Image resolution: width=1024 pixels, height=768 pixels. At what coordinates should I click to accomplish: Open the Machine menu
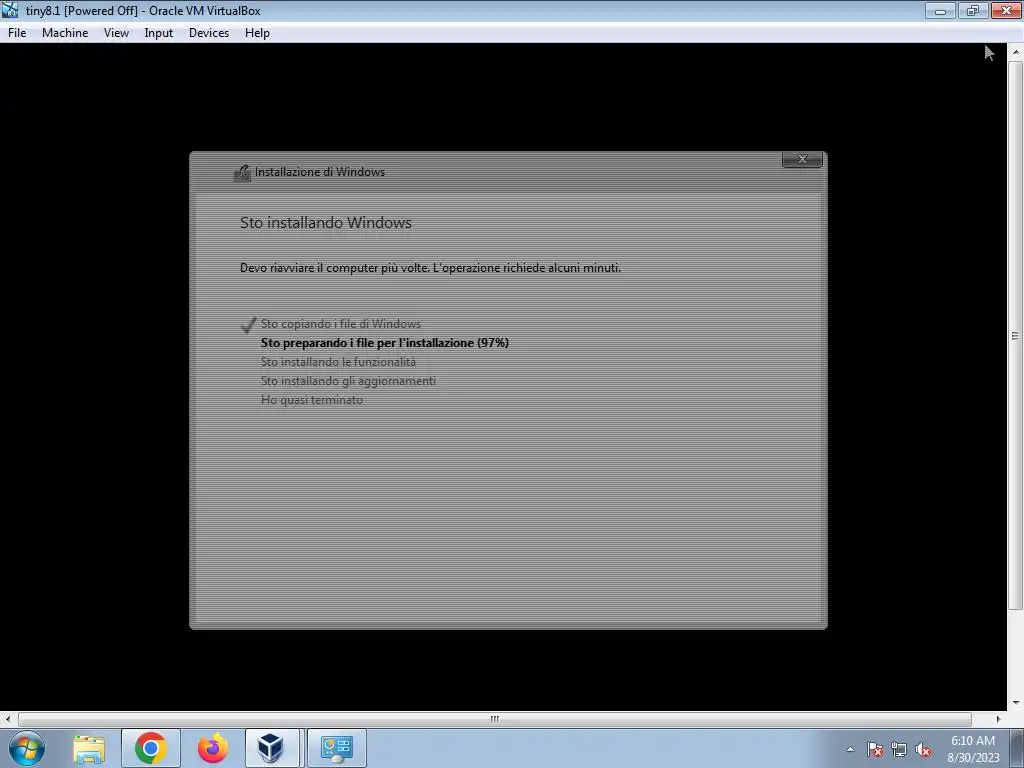(x=65, y=33)
